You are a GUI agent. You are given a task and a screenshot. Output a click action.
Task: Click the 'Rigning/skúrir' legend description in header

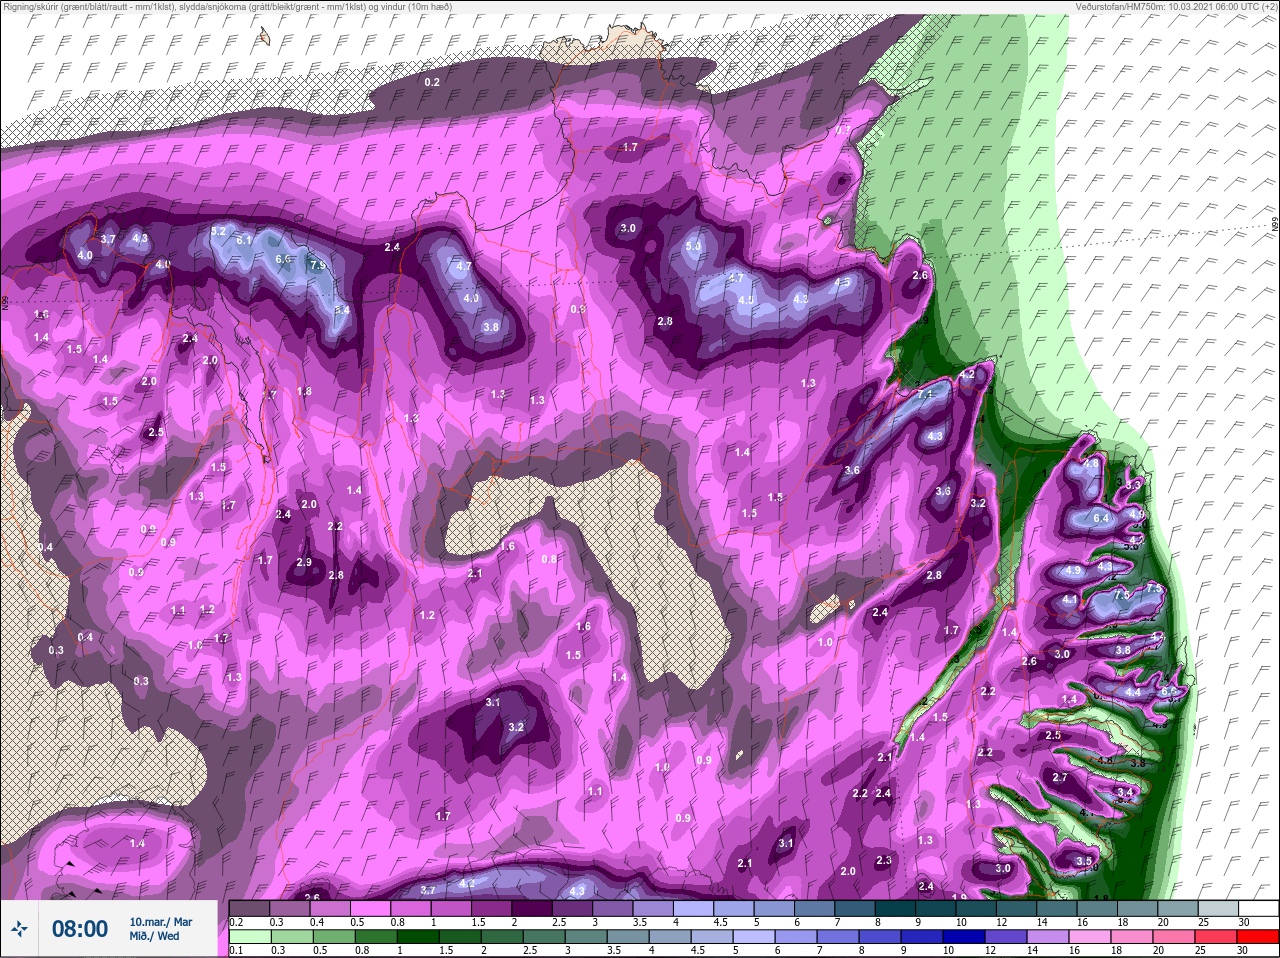tap(31, 6)
